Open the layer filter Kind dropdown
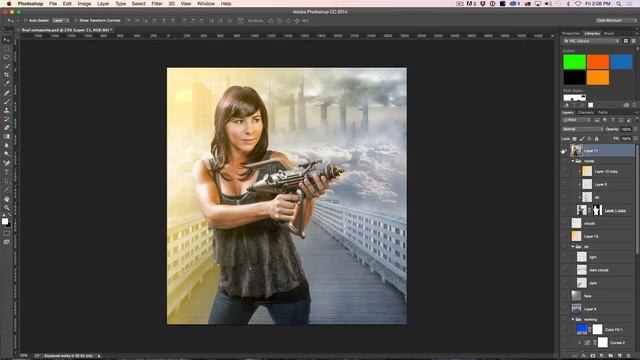This screenshot has height=360, width=640. (576, 120)
